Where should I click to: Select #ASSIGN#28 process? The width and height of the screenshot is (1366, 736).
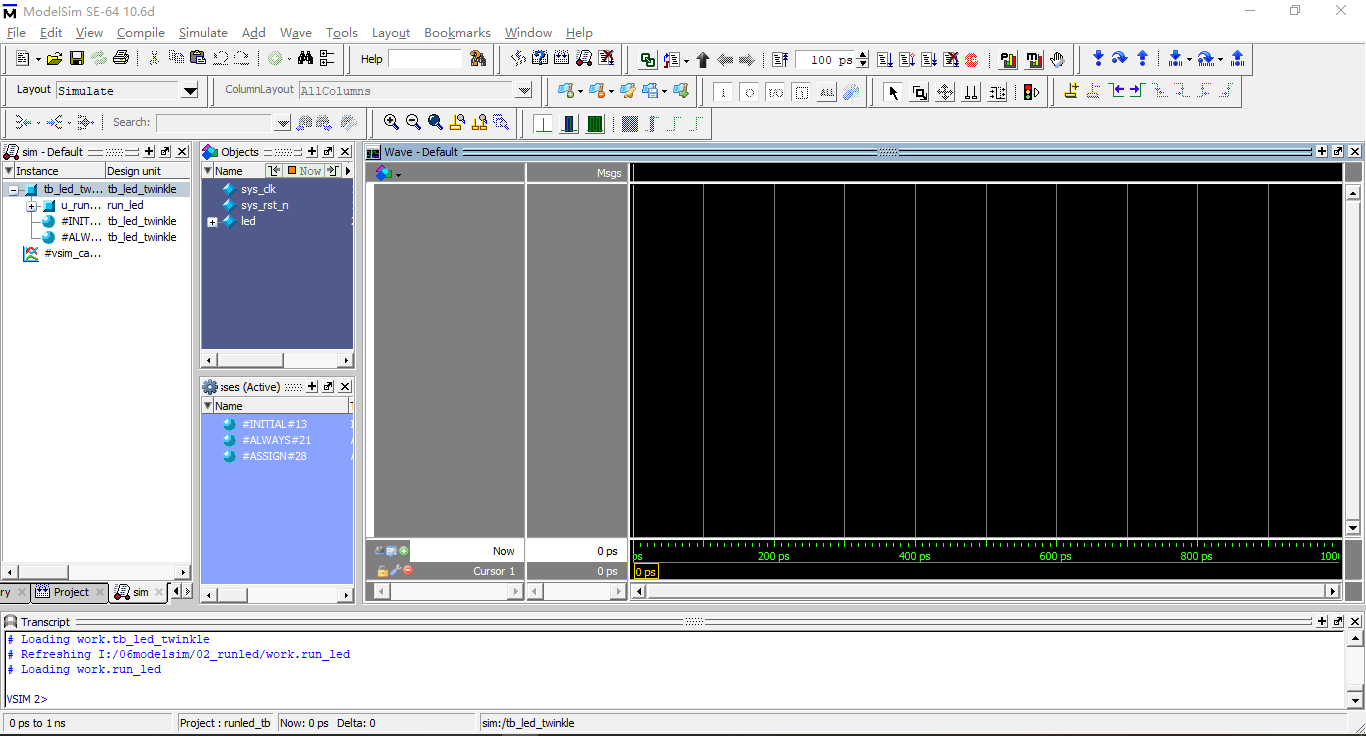pyautogui.click(x=274, y=456)
